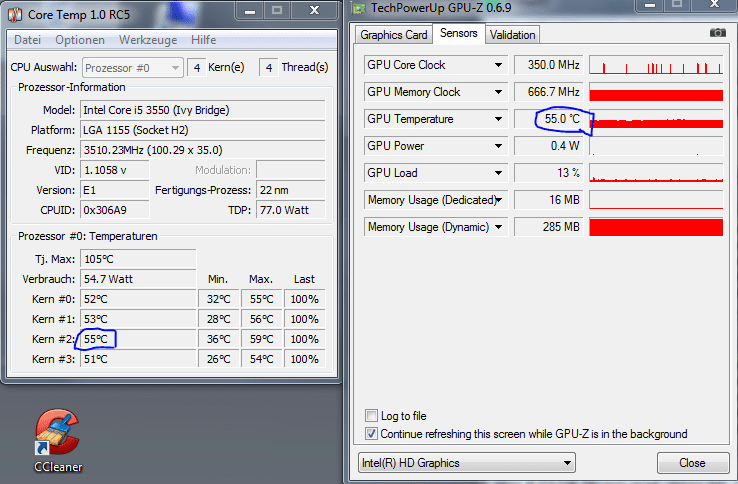This screenshot has height=484, width=738.
Task: Switch to the Graphics Card tab
Action: click(x=393, y=35)
